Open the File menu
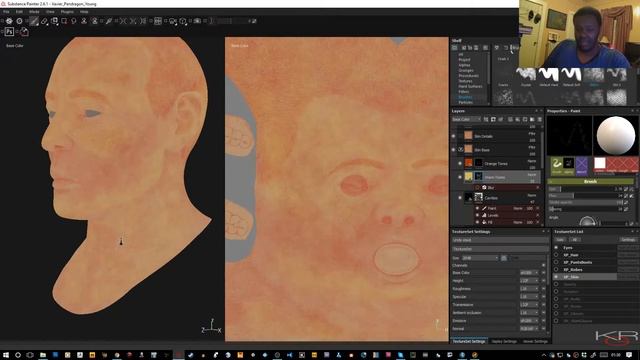 pos(7,12)
